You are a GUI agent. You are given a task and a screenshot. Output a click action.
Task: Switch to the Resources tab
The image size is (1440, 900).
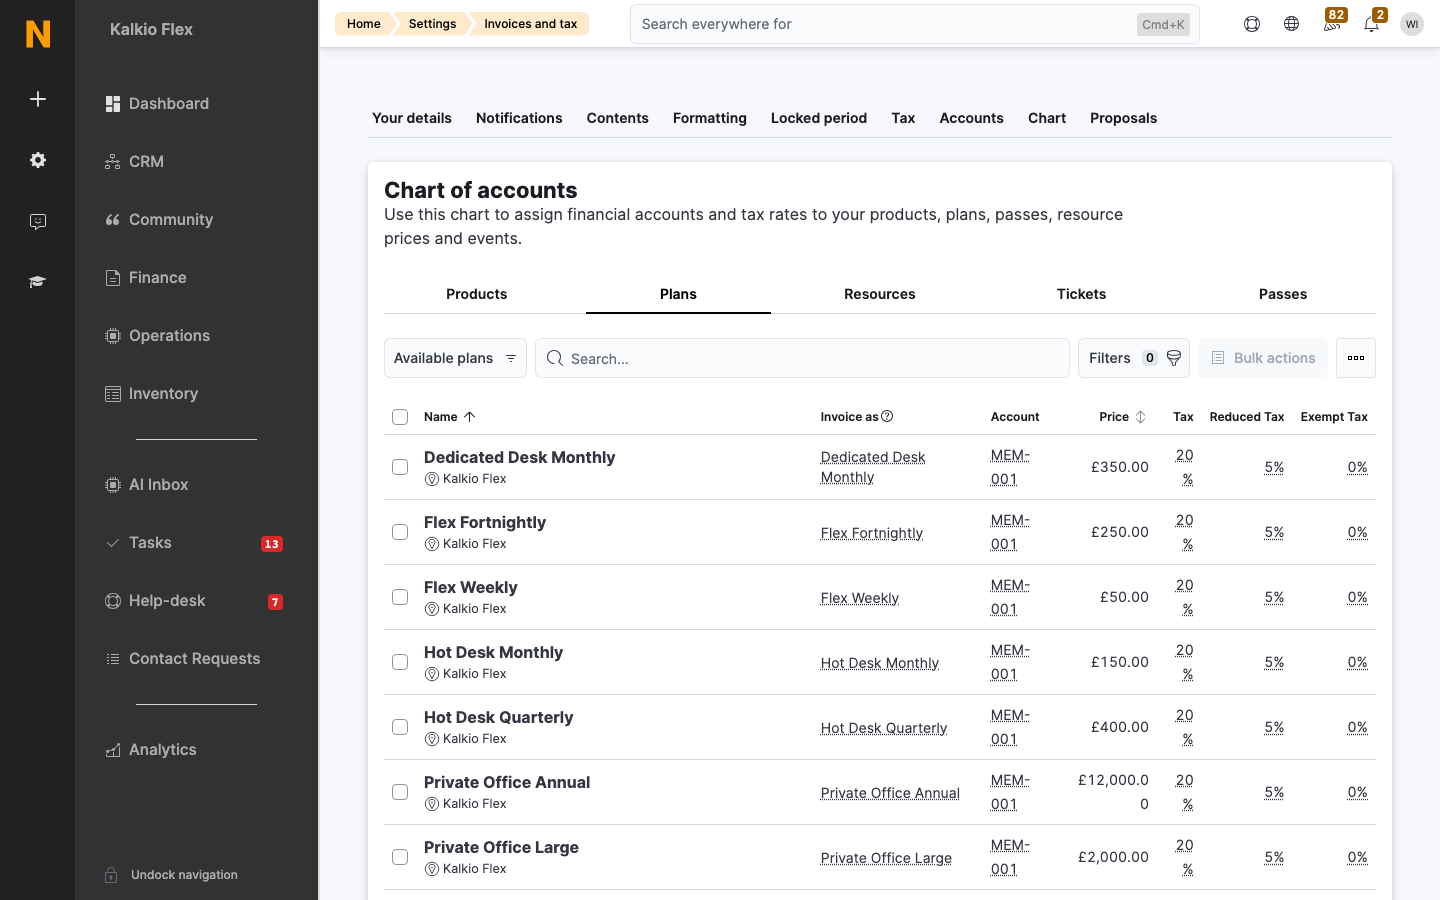pyautogui.click(x=880, y=294)
